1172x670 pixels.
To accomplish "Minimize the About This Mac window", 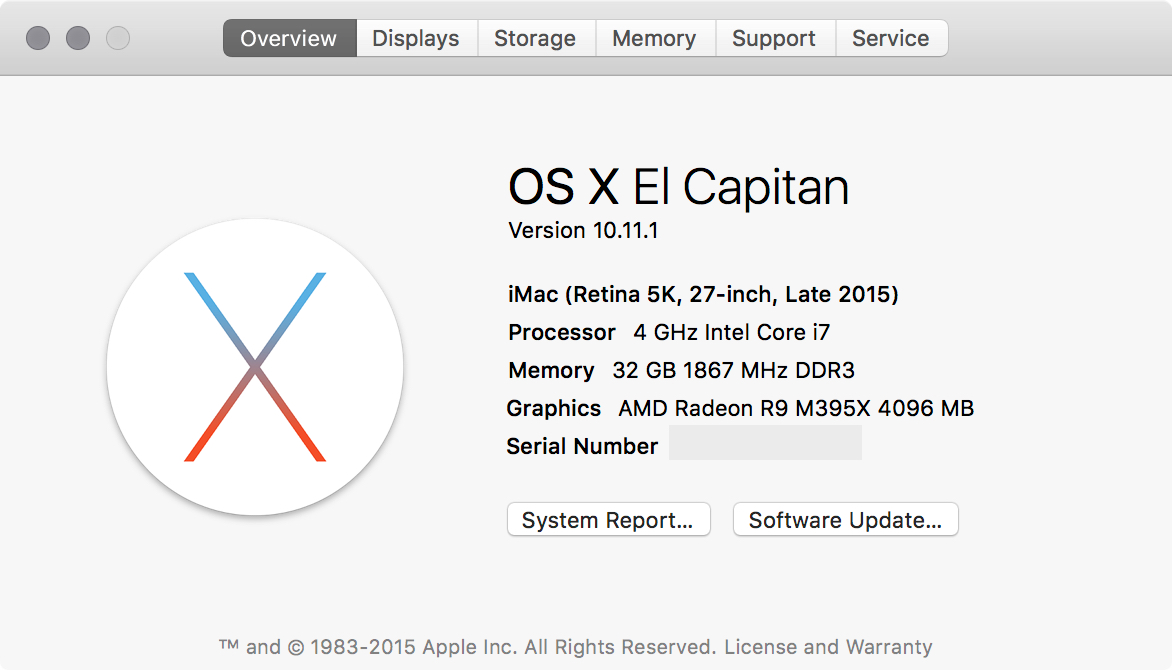I will [78, 38].
